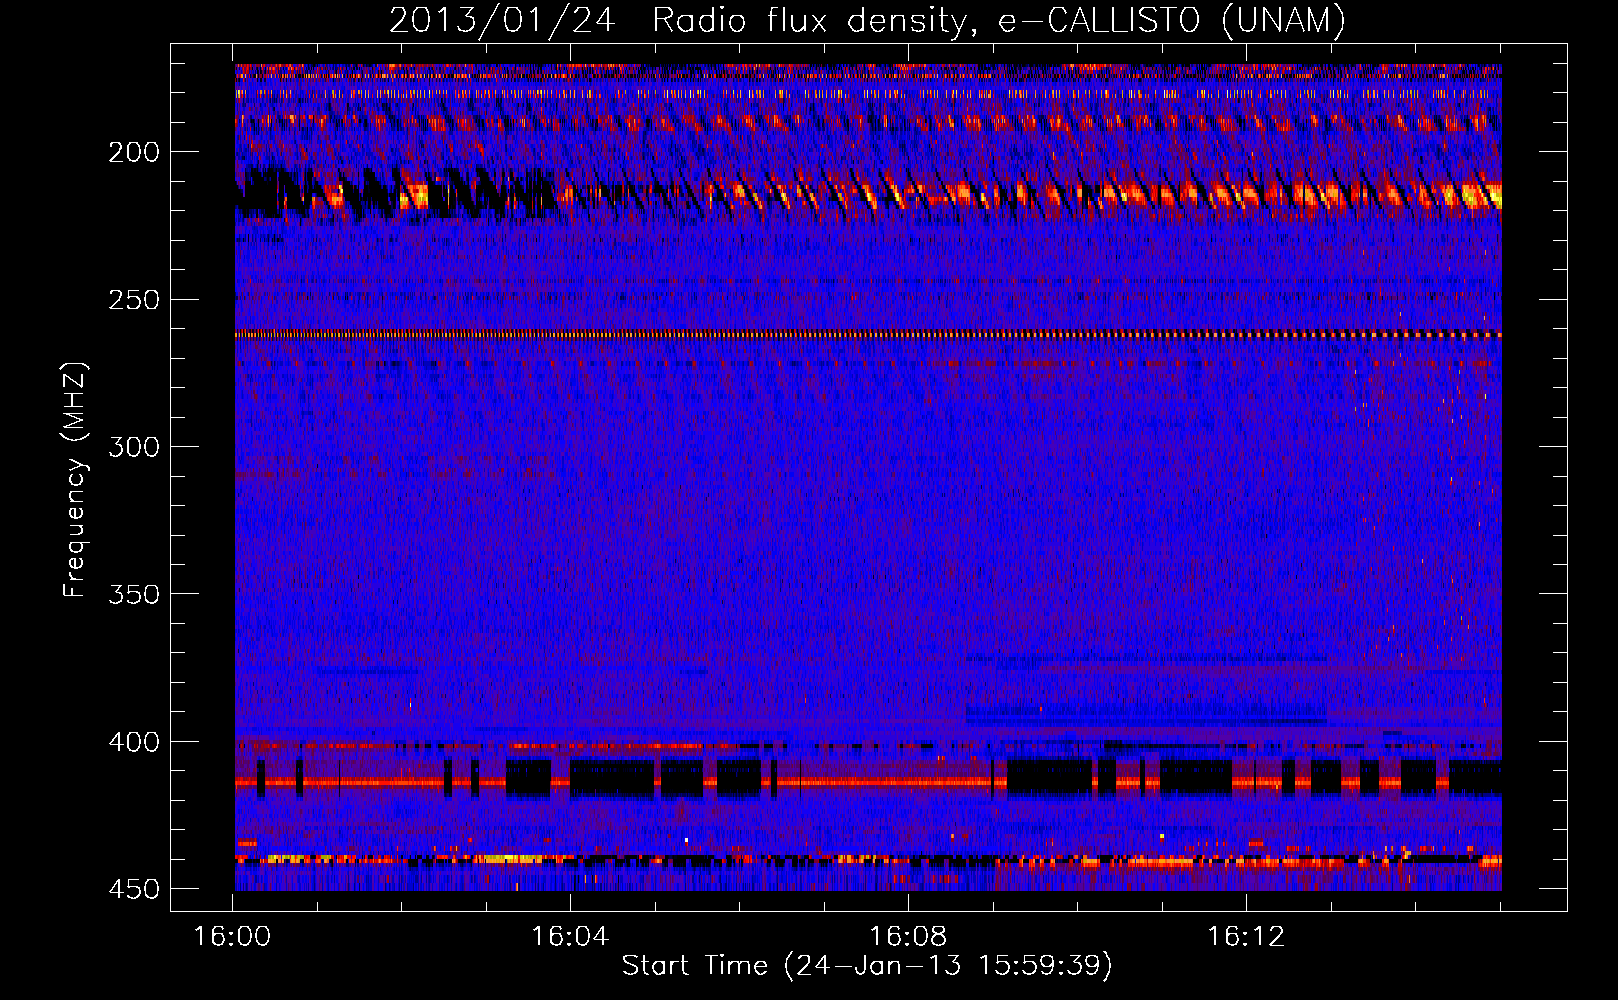Click the 450 frequency tick label

click(x=134, y=889)
